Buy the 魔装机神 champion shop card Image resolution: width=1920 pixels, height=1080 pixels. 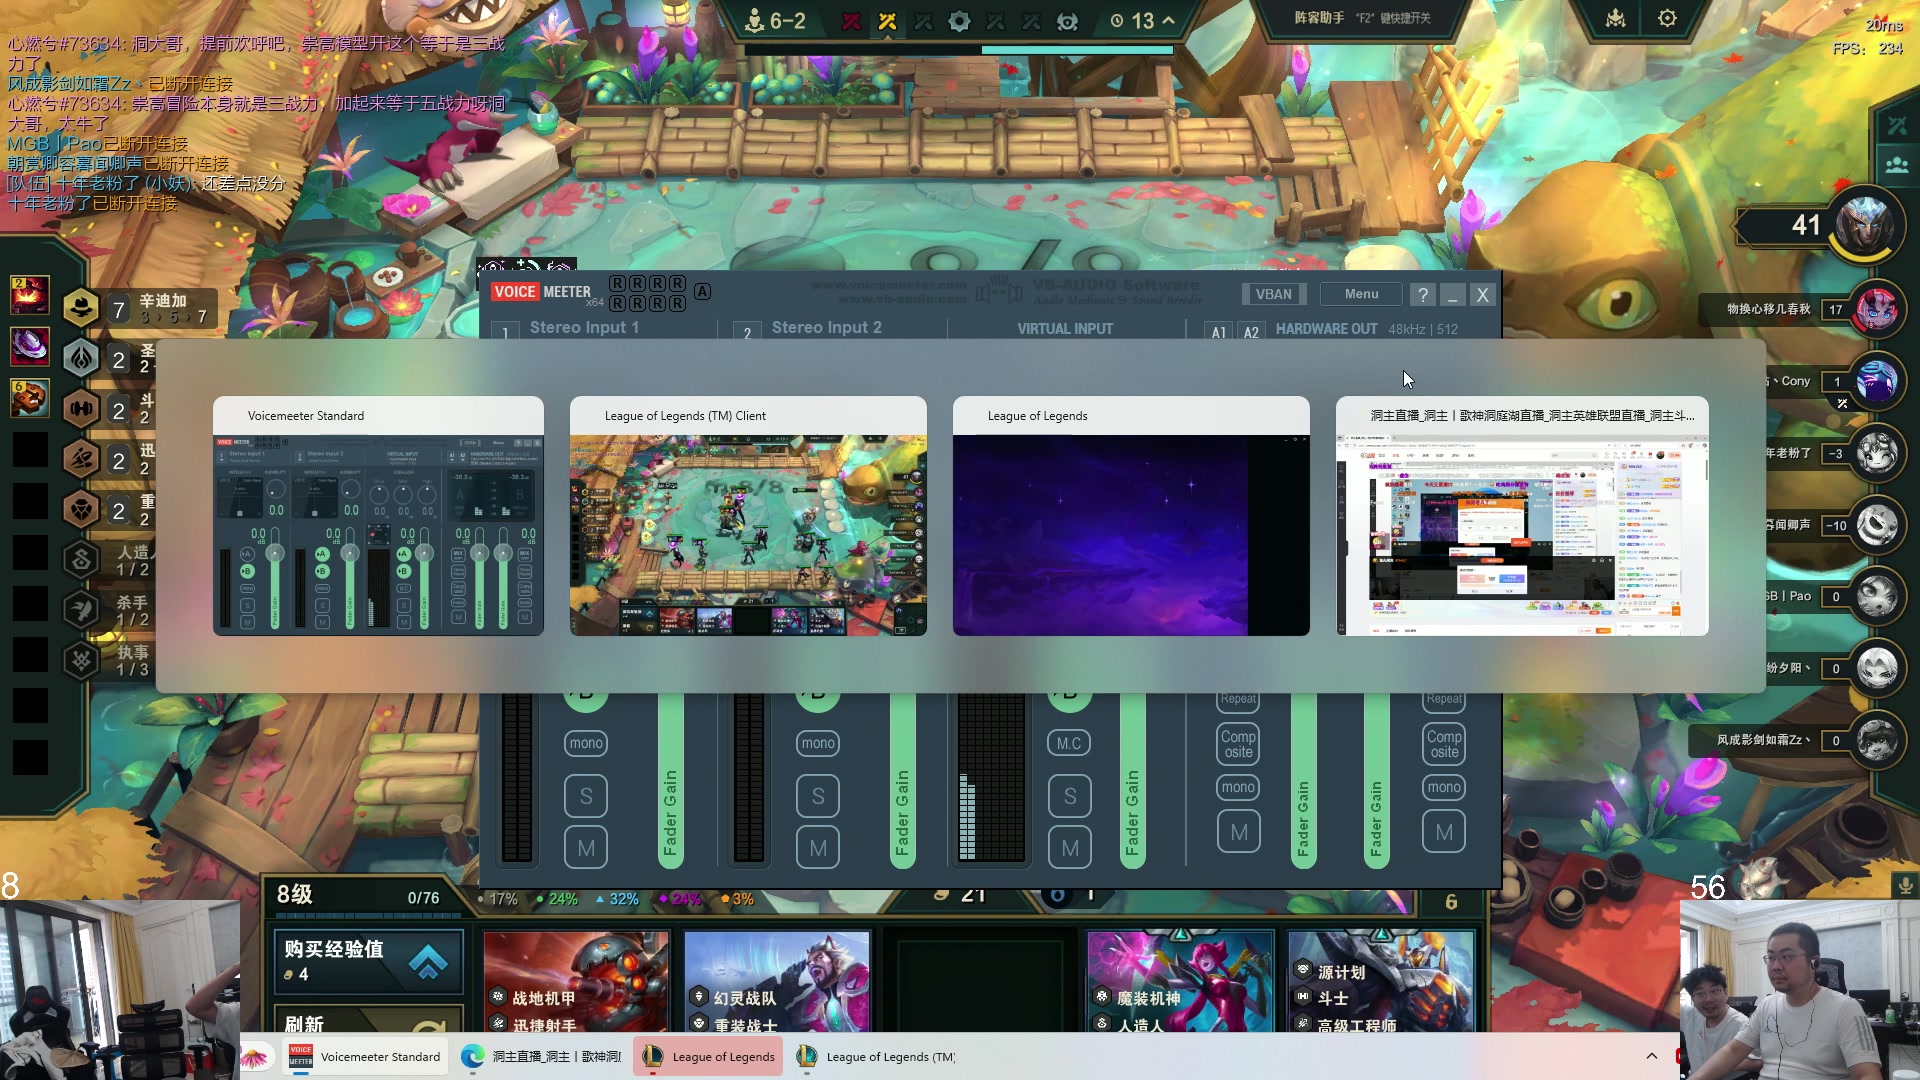(x=1180, y=982)
